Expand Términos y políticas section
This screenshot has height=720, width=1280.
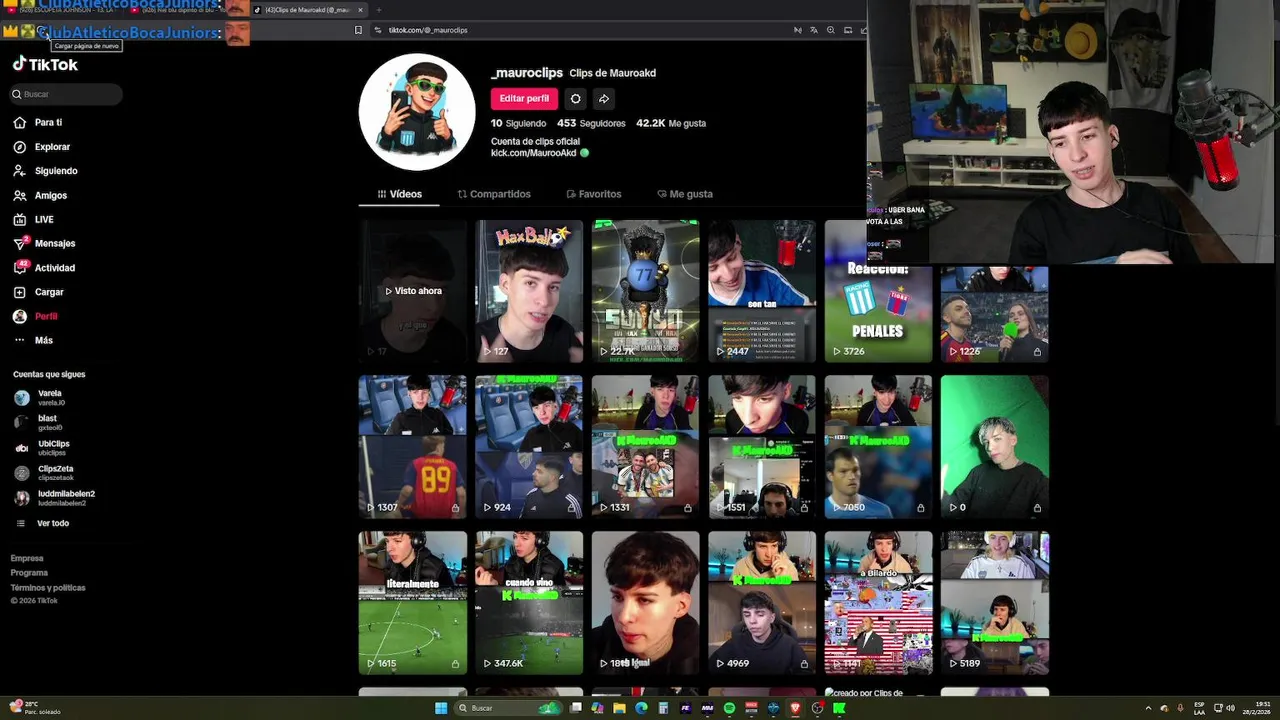(x=48, y=588)
